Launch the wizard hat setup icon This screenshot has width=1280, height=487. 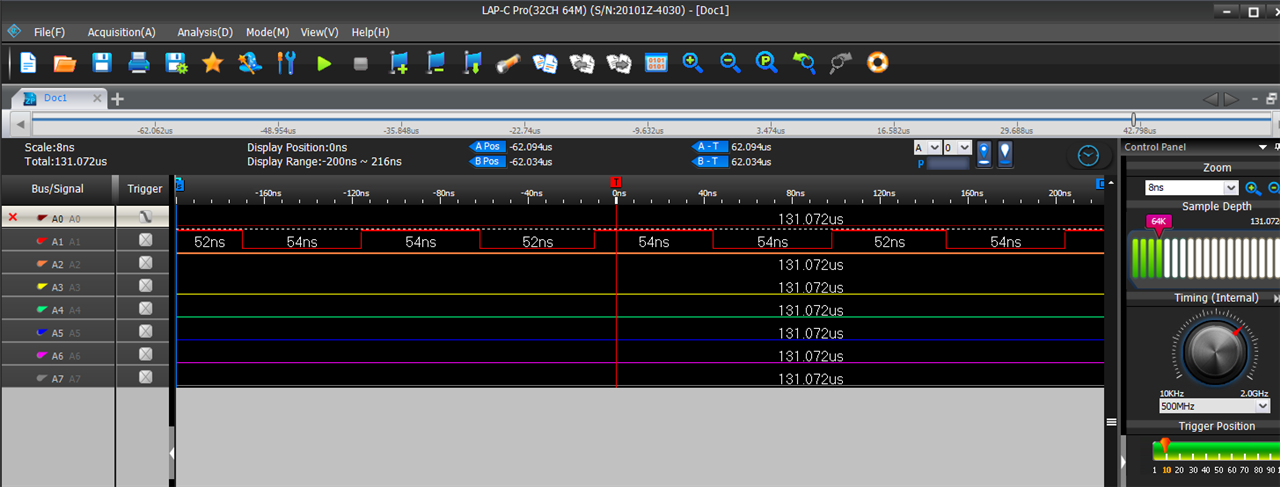(x=249, y=63)
